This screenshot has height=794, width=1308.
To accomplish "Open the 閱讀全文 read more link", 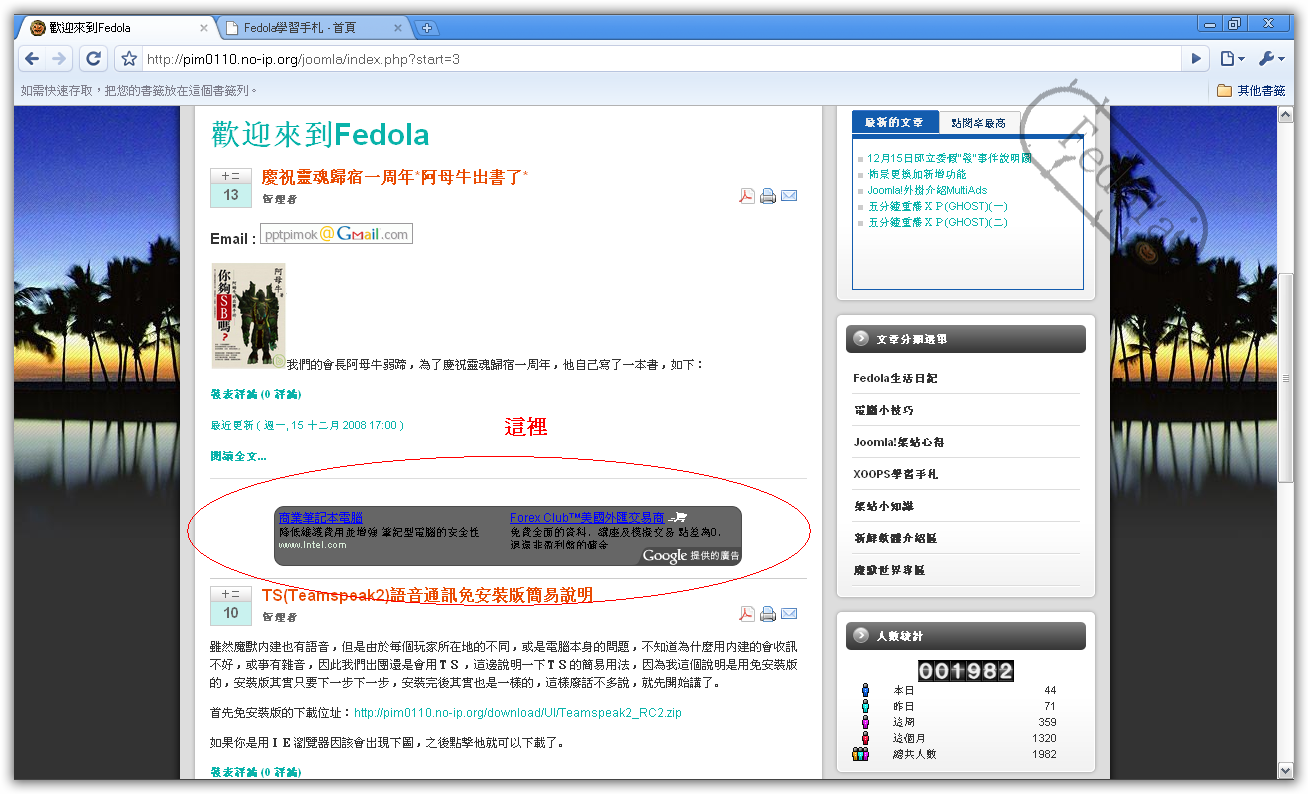I will pos(238,456).
